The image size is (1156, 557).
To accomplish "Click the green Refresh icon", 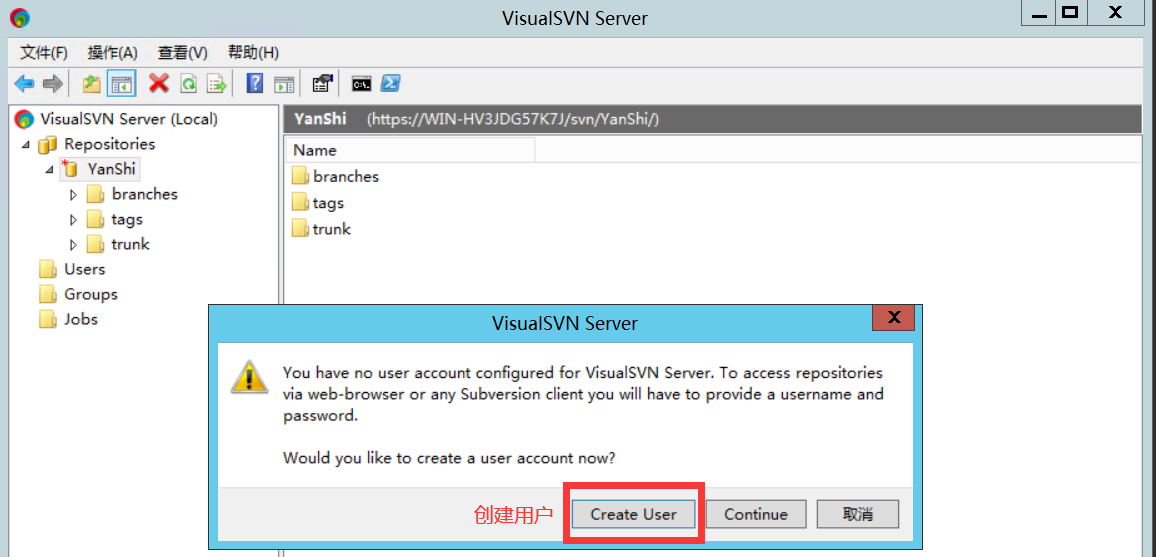I will point(189,84).
